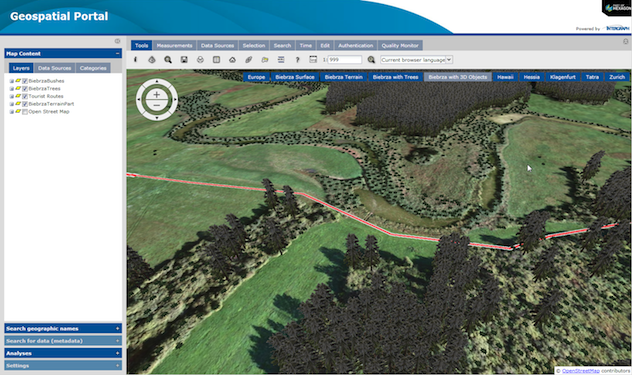Click the save map floppy icon
This screenshot has width=632, height=375.
coord(184,60)
